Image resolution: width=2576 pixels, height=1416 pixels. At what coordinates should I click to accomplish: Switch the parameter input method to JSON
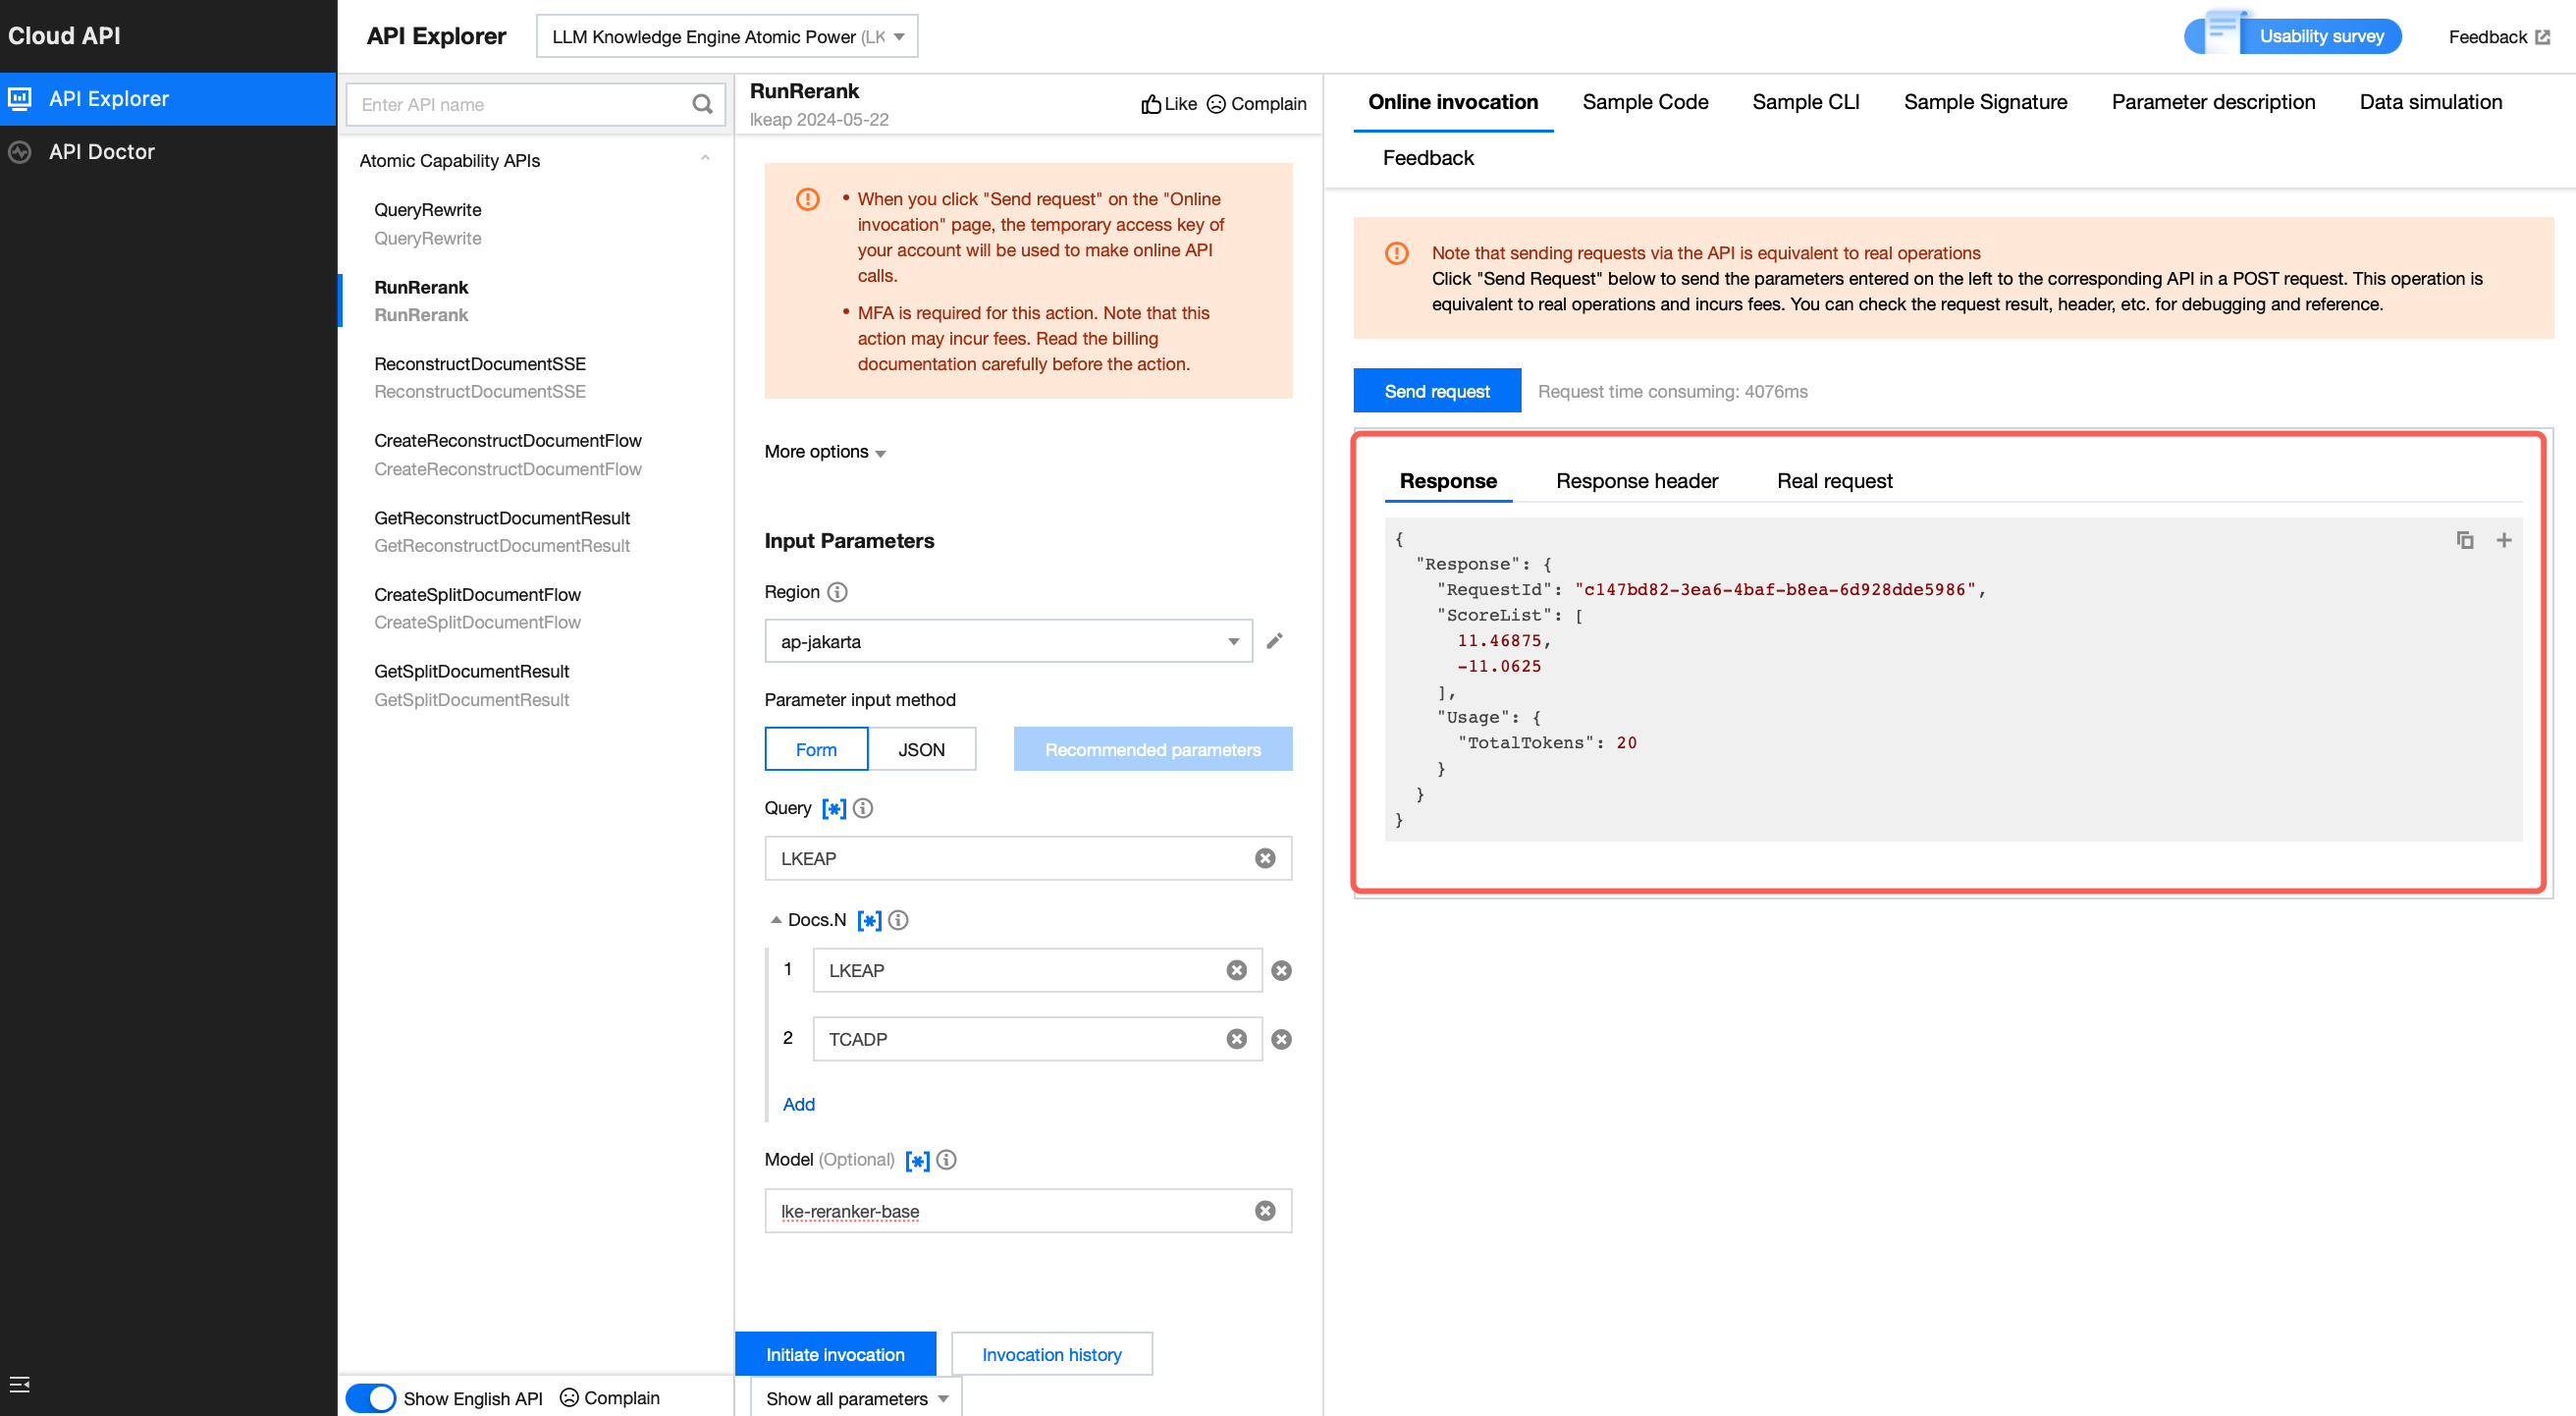(x=921, y=749)
